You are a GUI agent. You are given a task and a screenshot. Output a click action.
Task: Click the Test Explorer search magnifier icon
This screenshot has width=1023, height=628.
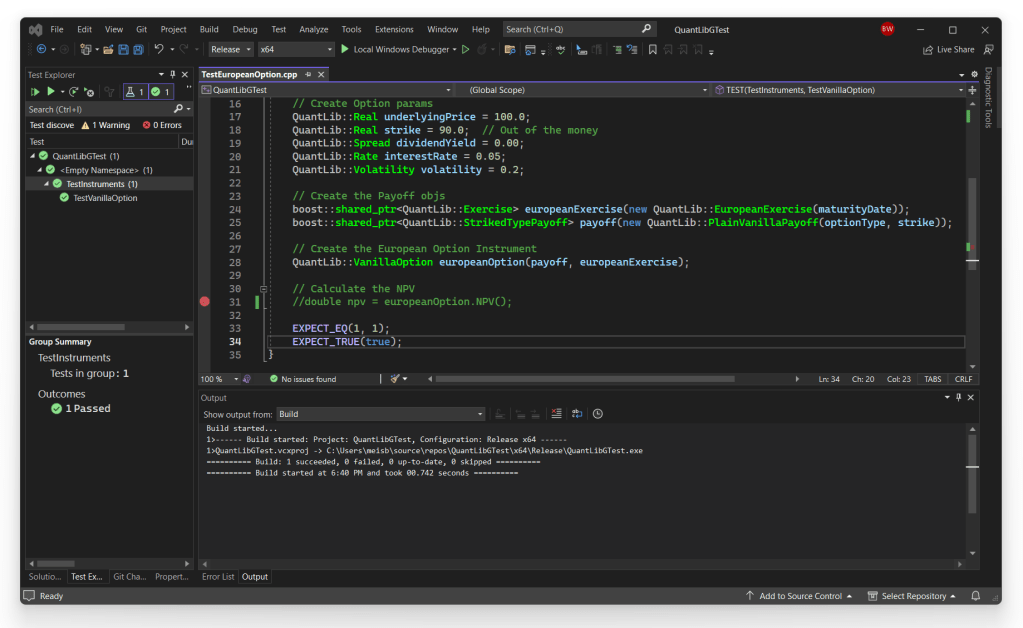(x=178, y=109)
